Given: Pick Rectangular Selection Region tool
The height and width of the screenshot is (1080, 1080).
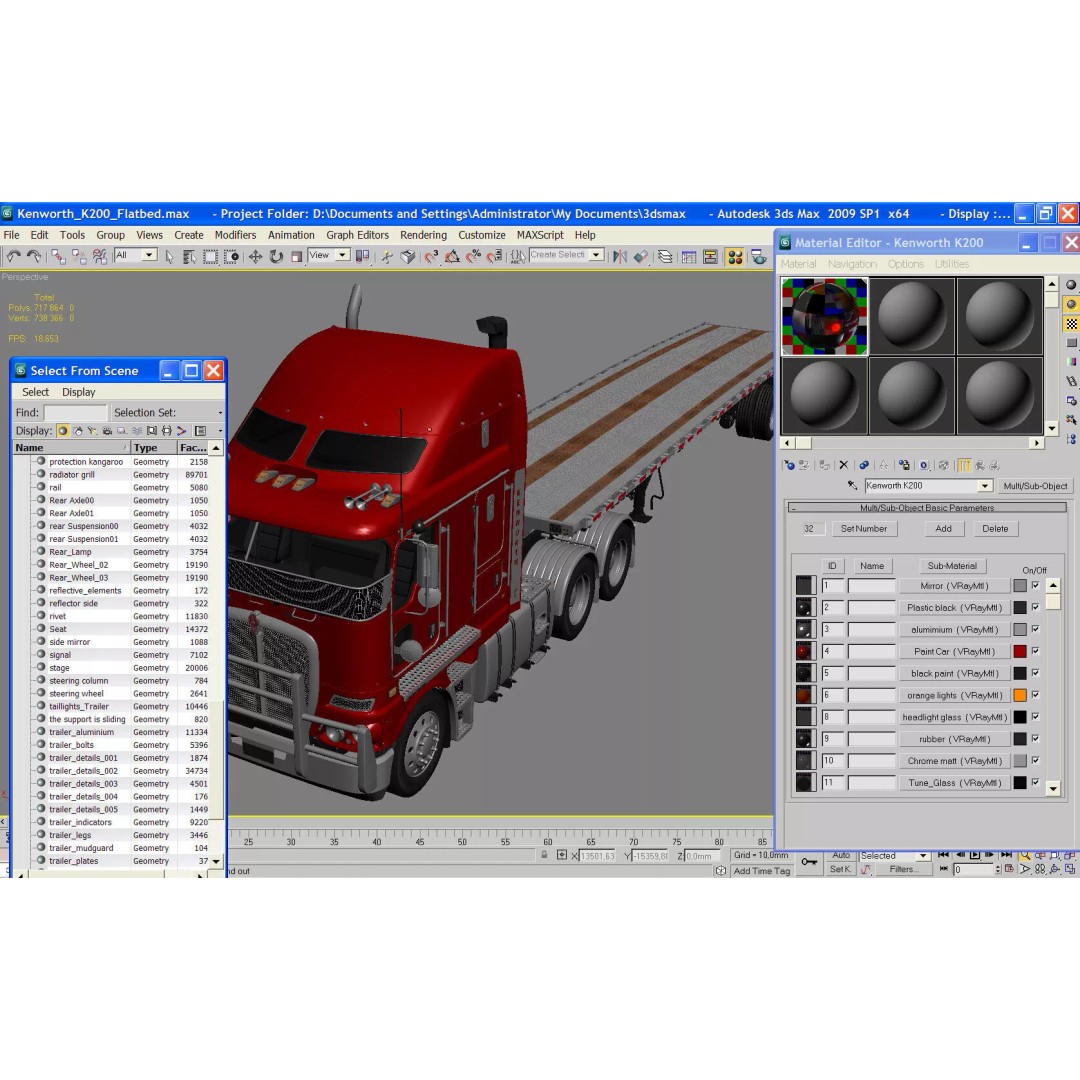Looking at the screenshot, I should coord(210,257).
